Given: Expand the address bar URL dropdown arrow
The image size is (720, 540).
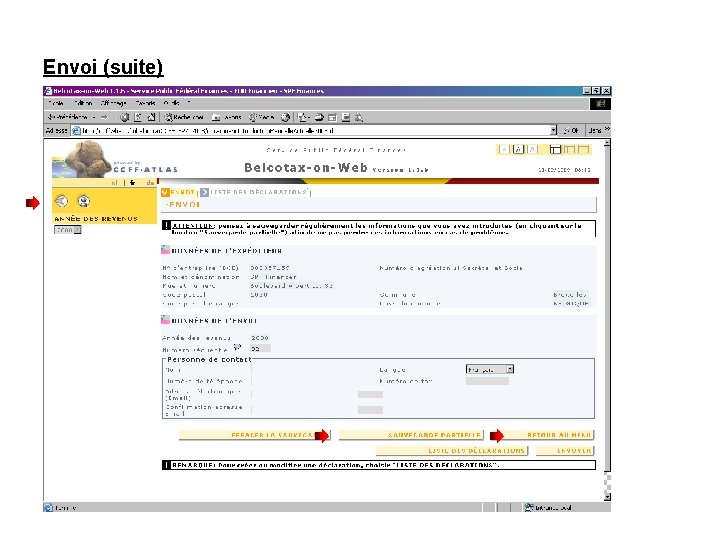Looking at the screenshot, I should 553,130.
